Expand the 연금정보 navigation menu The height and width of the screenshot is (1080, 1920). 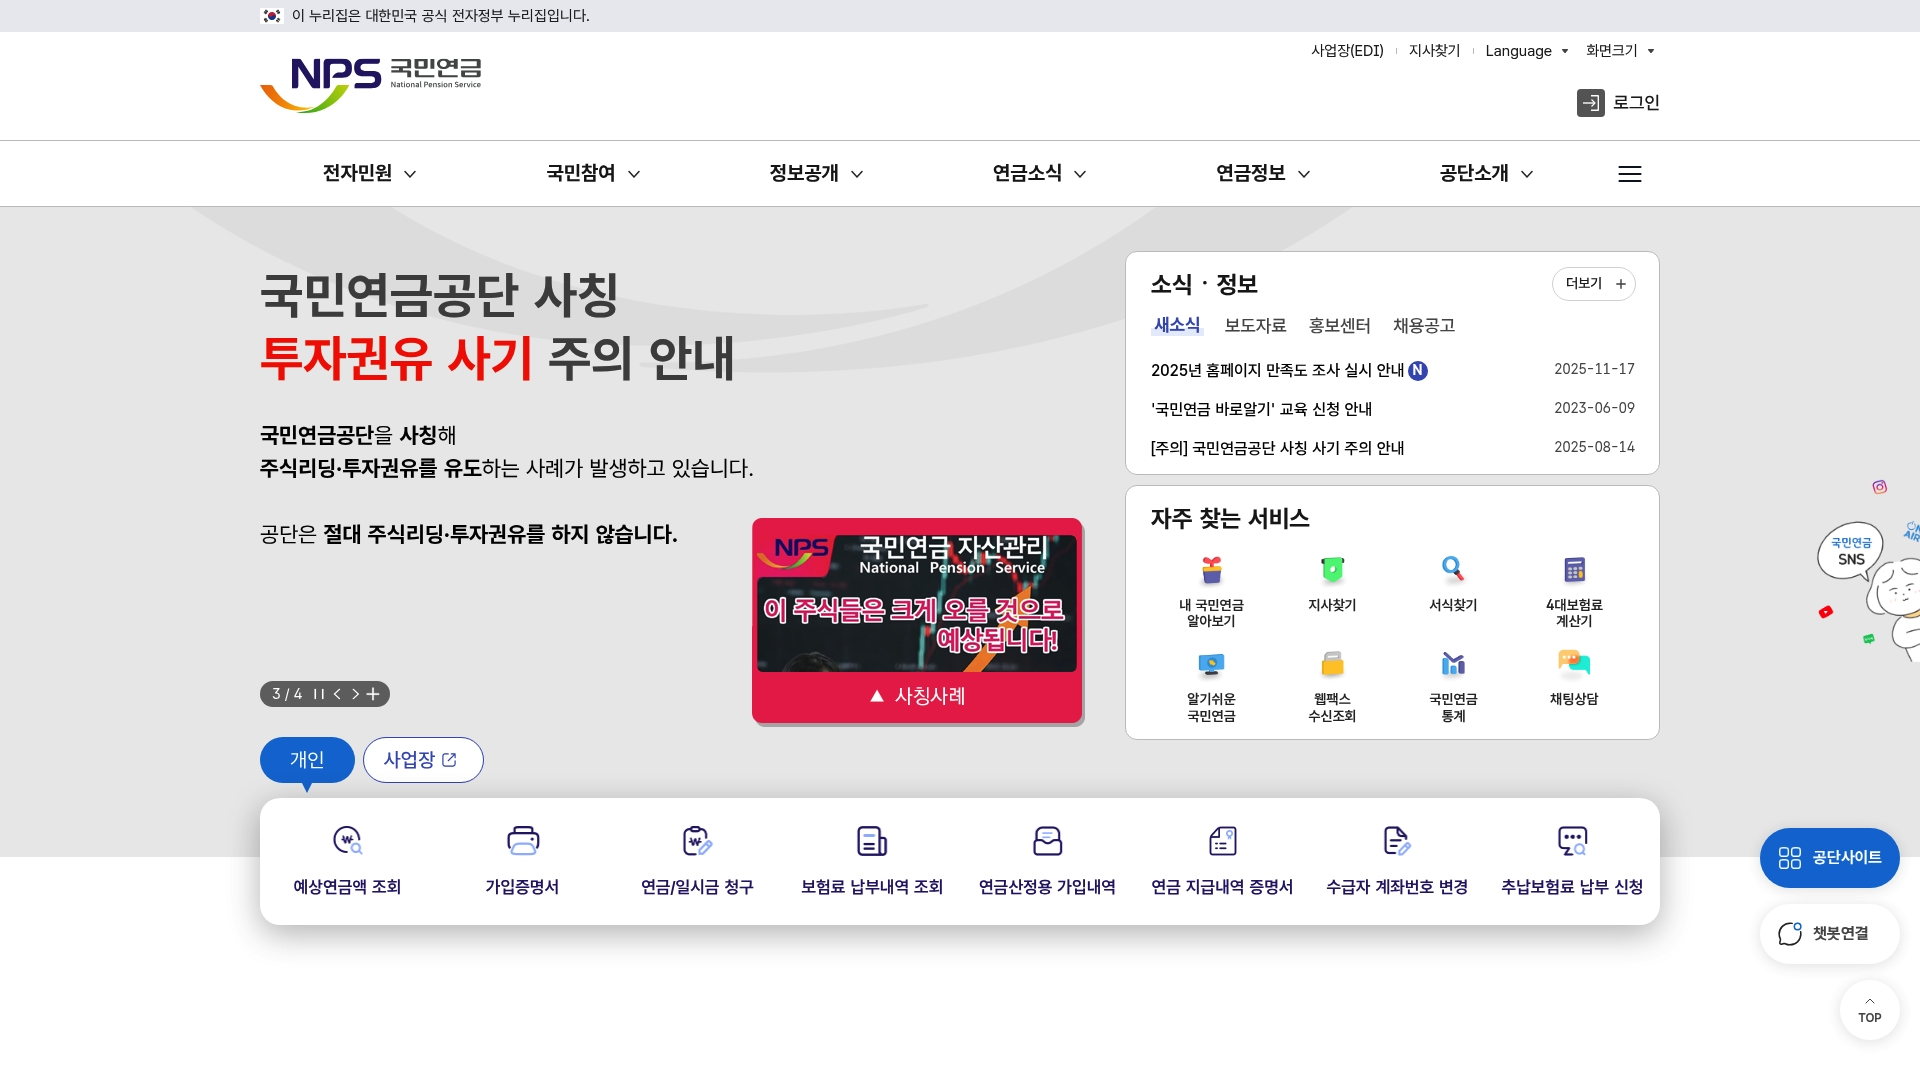(1260, 173)
